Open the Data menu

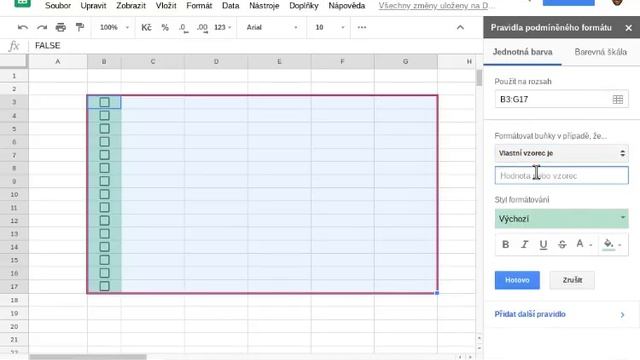click(231, 6)
